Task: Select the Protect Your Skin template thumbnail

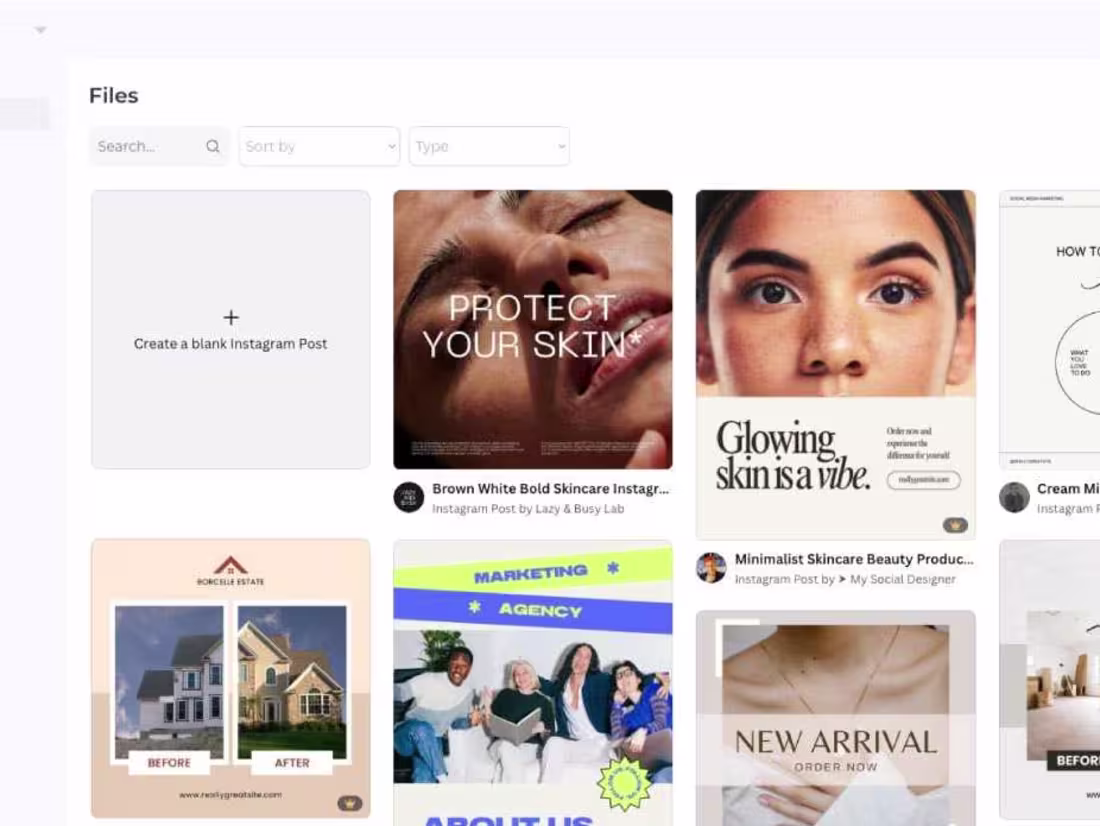Action: (532, 328)
